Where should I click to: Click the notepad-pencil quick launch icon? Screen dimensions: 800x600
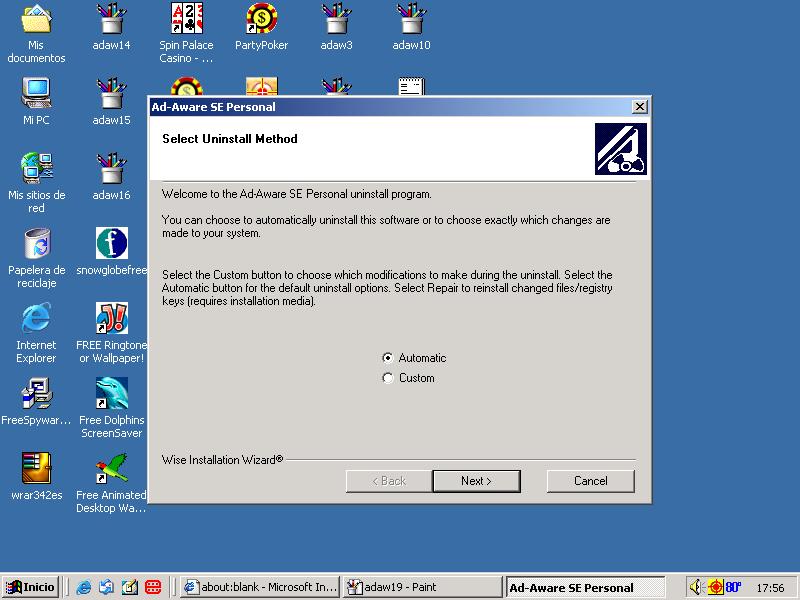pos(130,587)
